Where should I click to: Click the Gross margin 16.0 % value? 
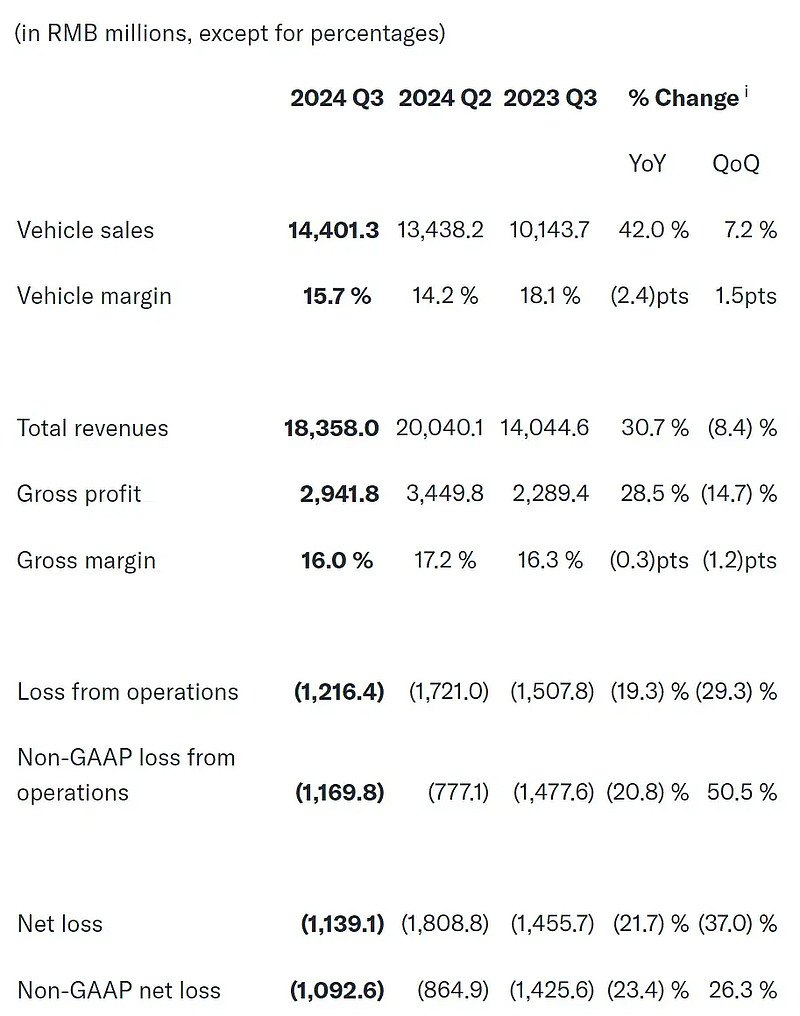pos(337,560)
